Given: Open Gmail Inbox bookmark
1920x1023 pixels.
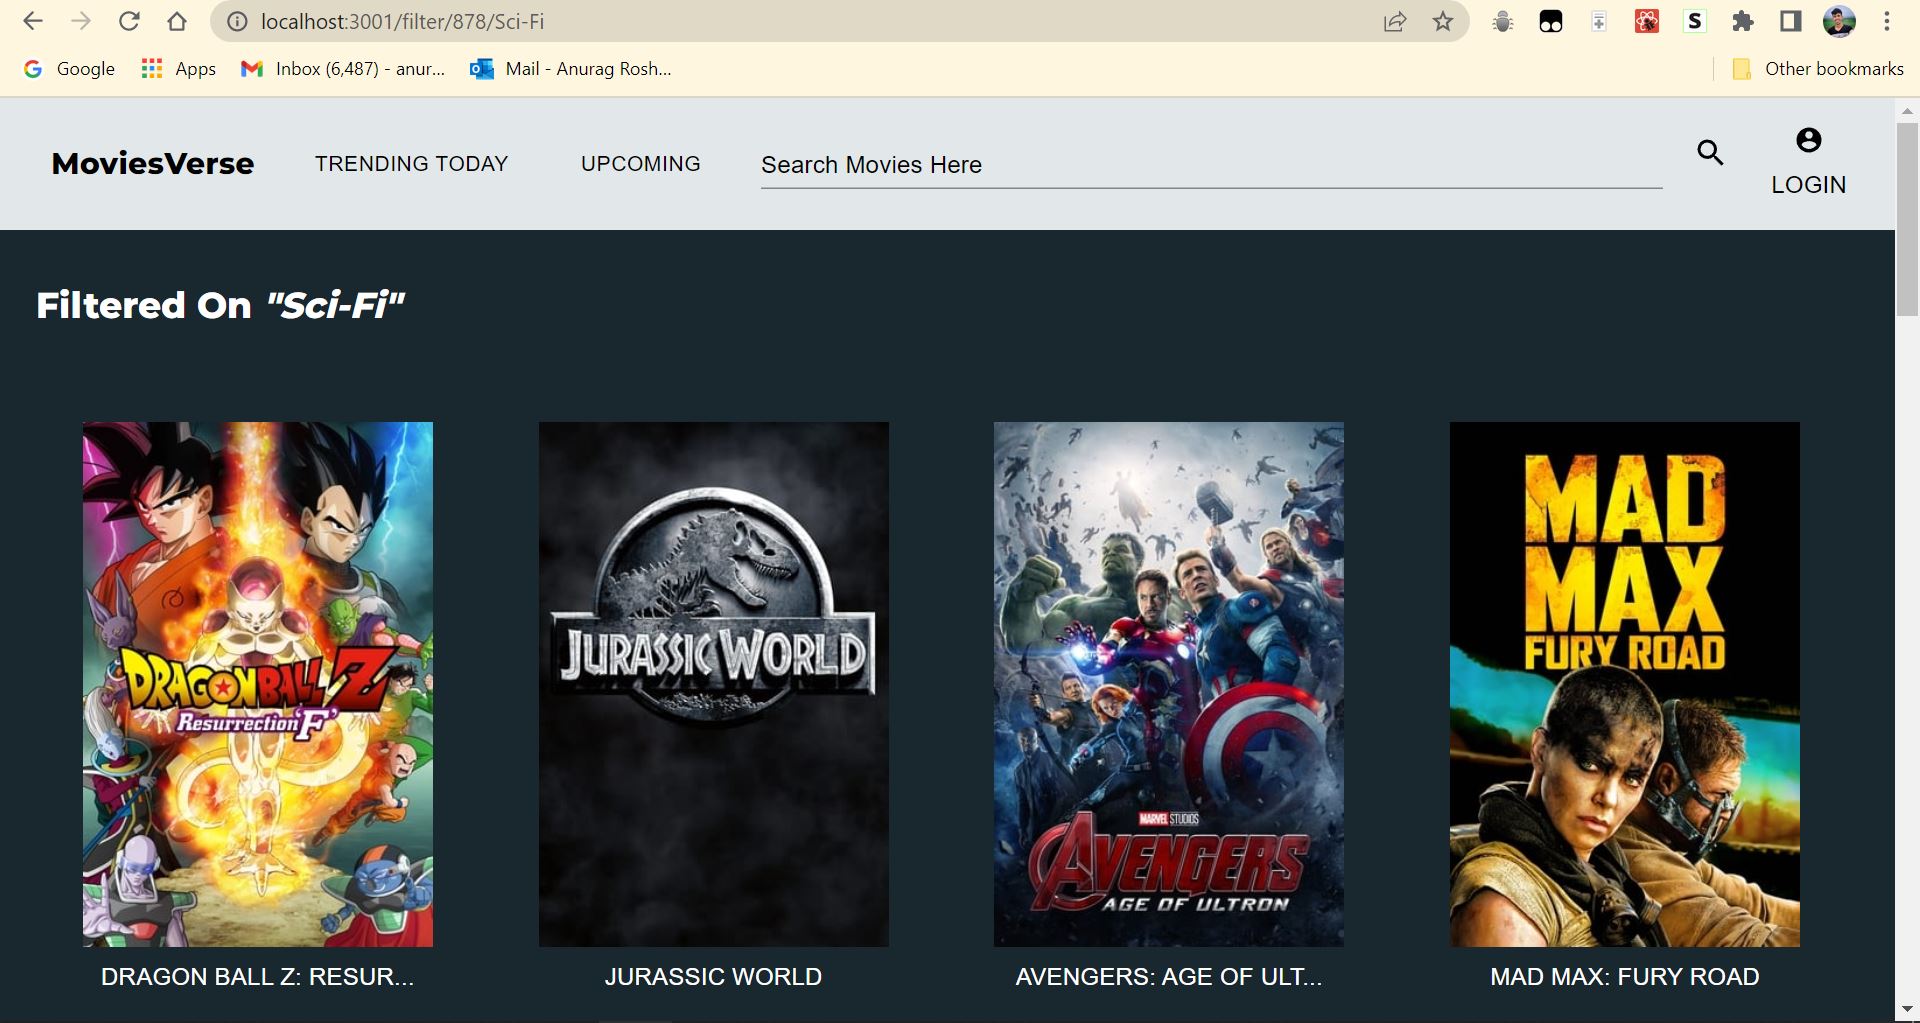Looking at the screenshot, I should (343, 69).
